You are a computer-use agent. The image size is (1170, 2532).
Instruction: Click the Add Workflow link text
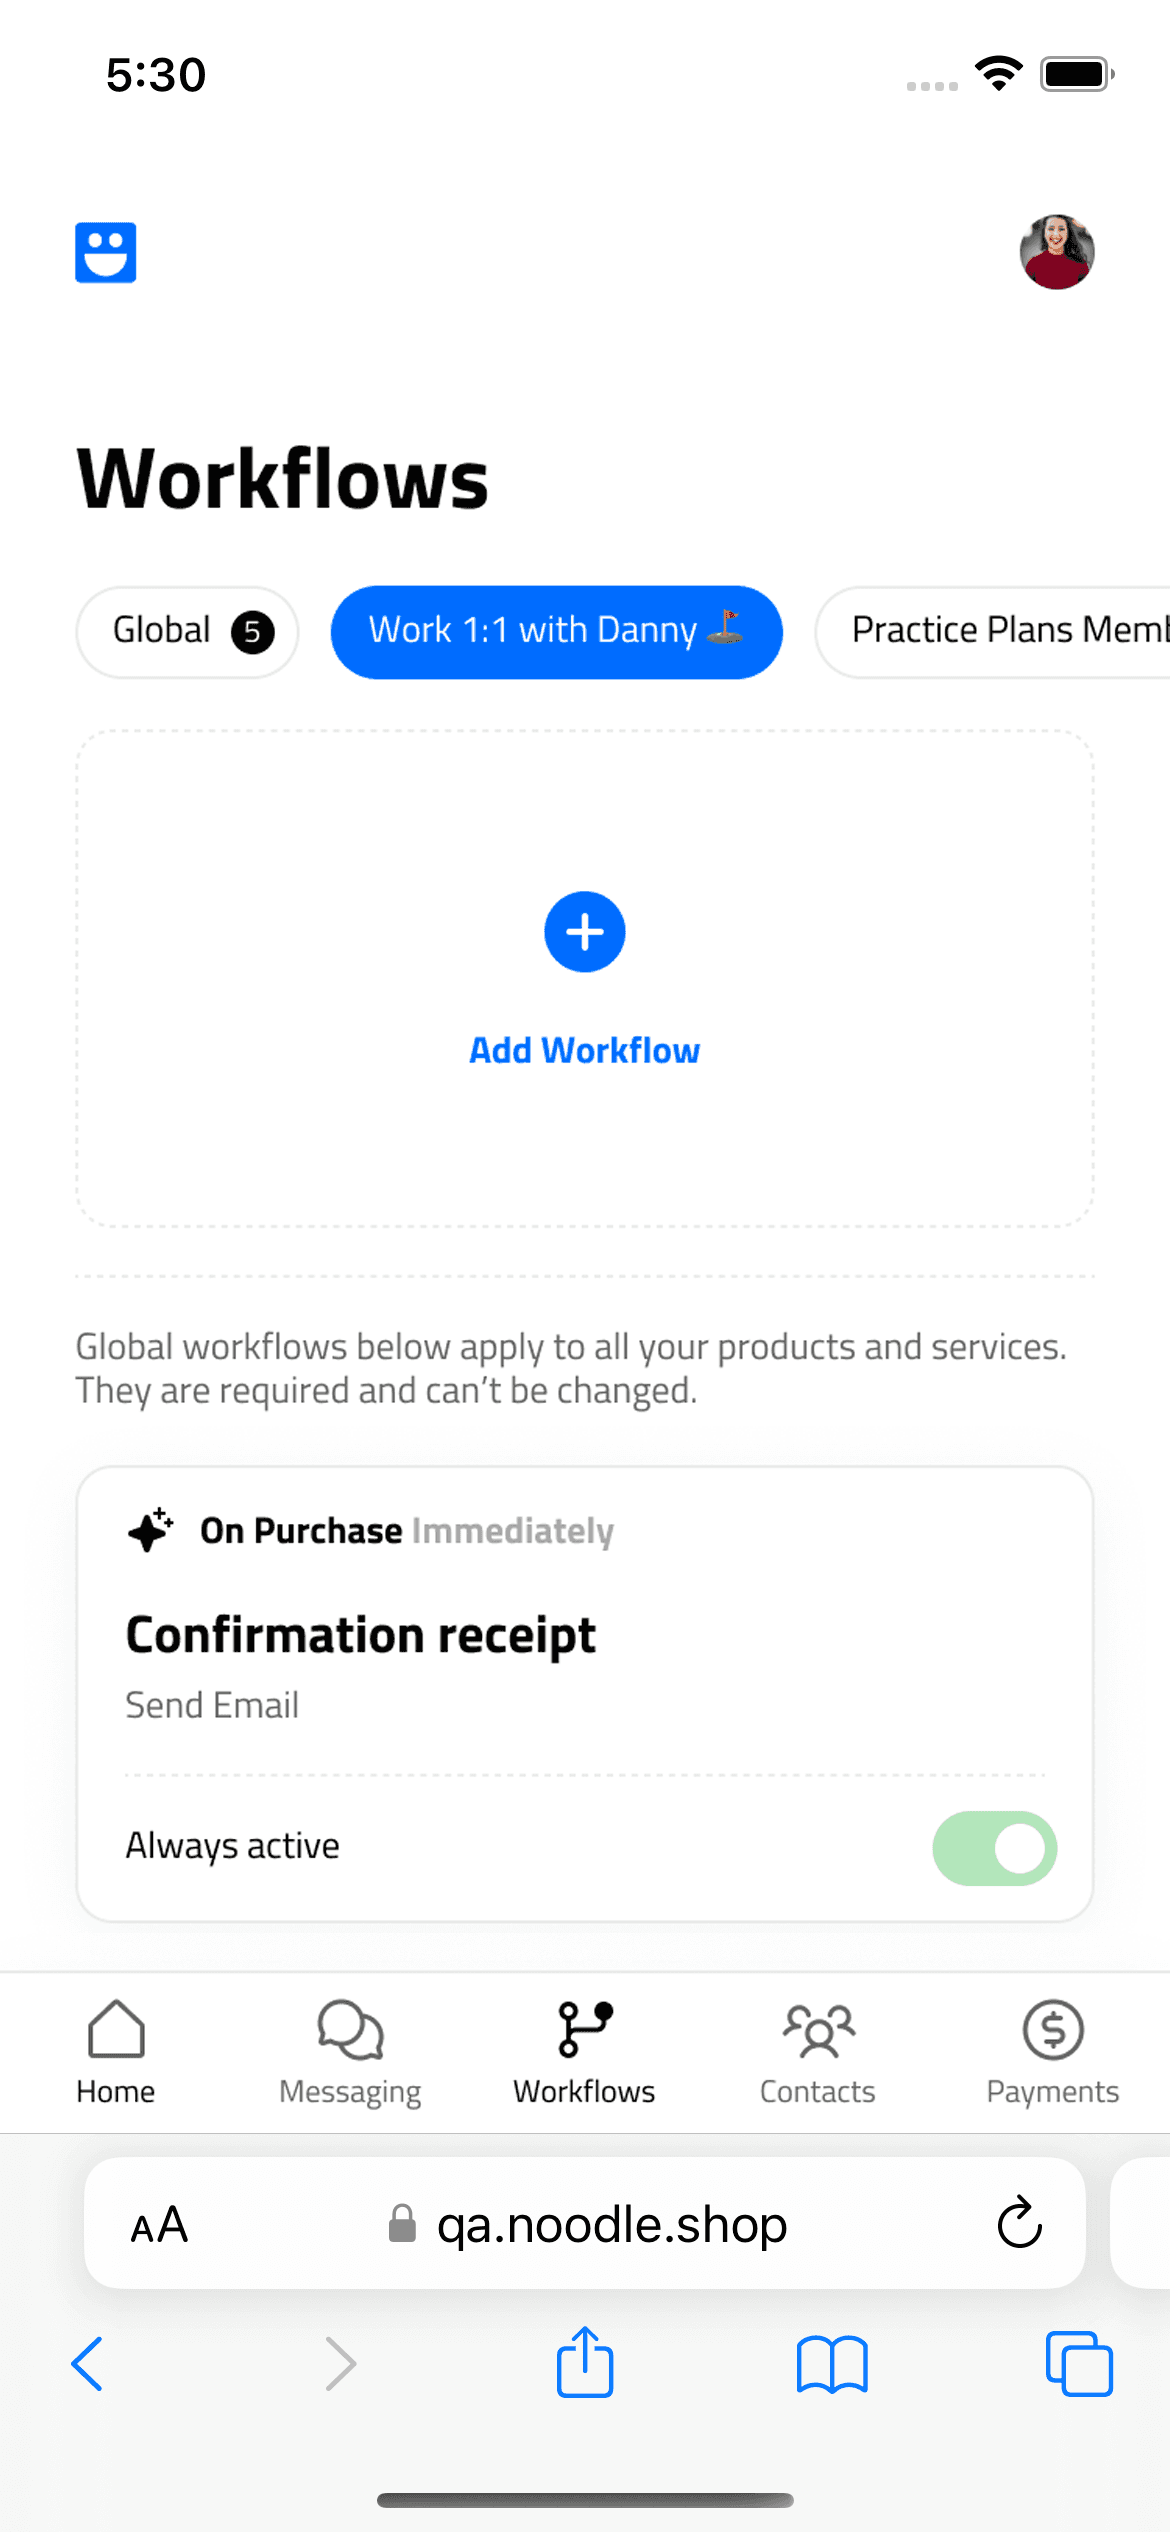click(585, 1051)
